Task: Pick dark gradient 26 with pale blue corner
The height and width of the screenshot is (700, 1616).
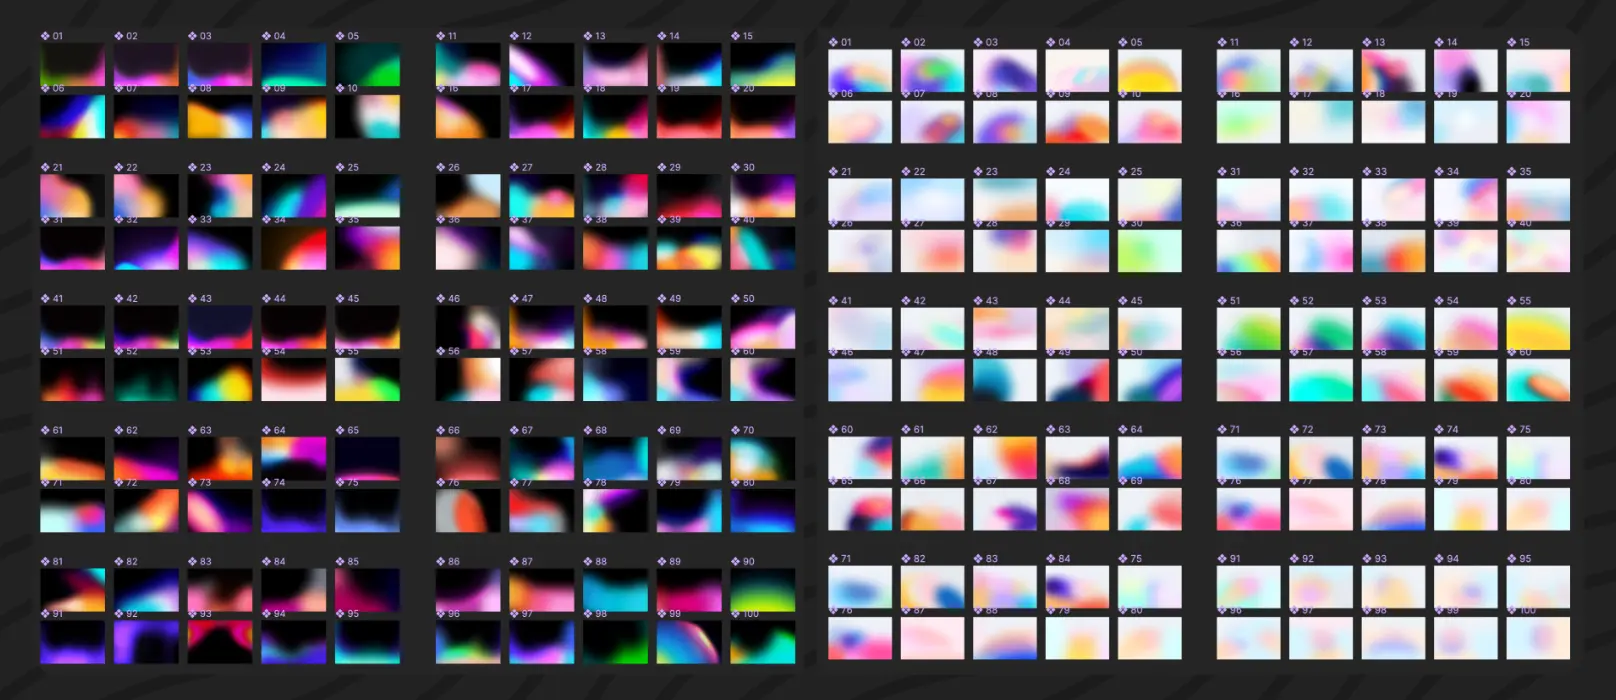Action: 467,196
